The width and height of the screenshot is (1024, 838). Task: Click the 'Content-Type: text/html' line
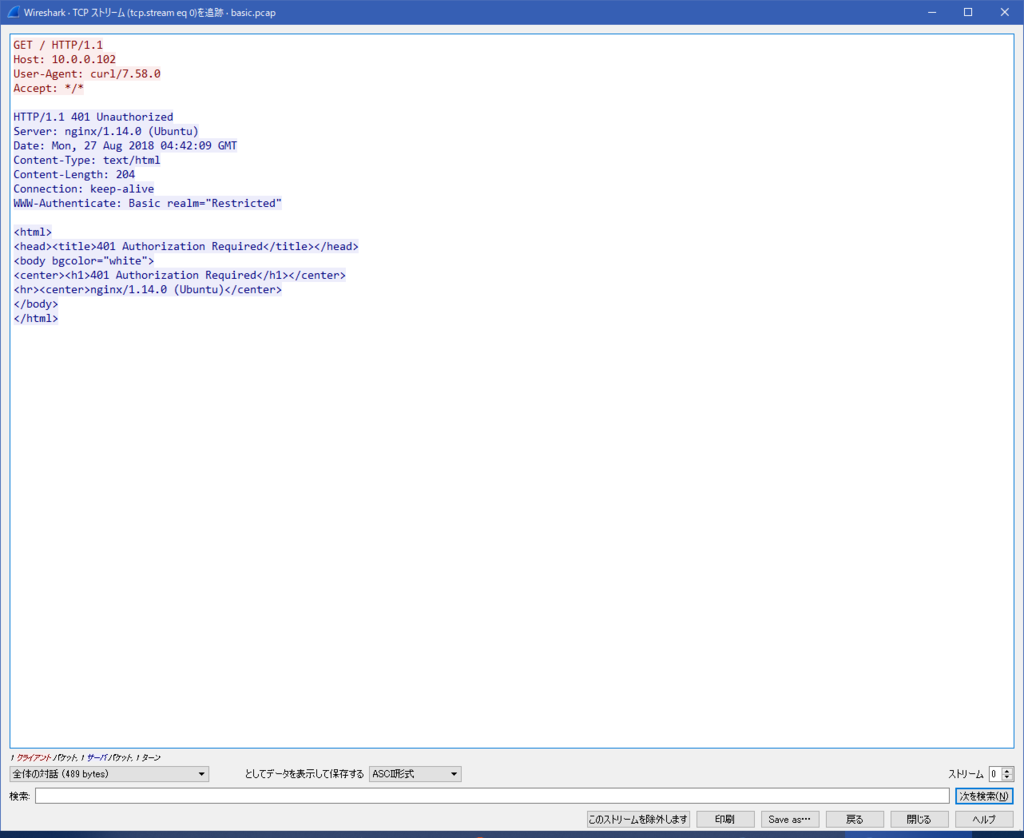[87, 160]
